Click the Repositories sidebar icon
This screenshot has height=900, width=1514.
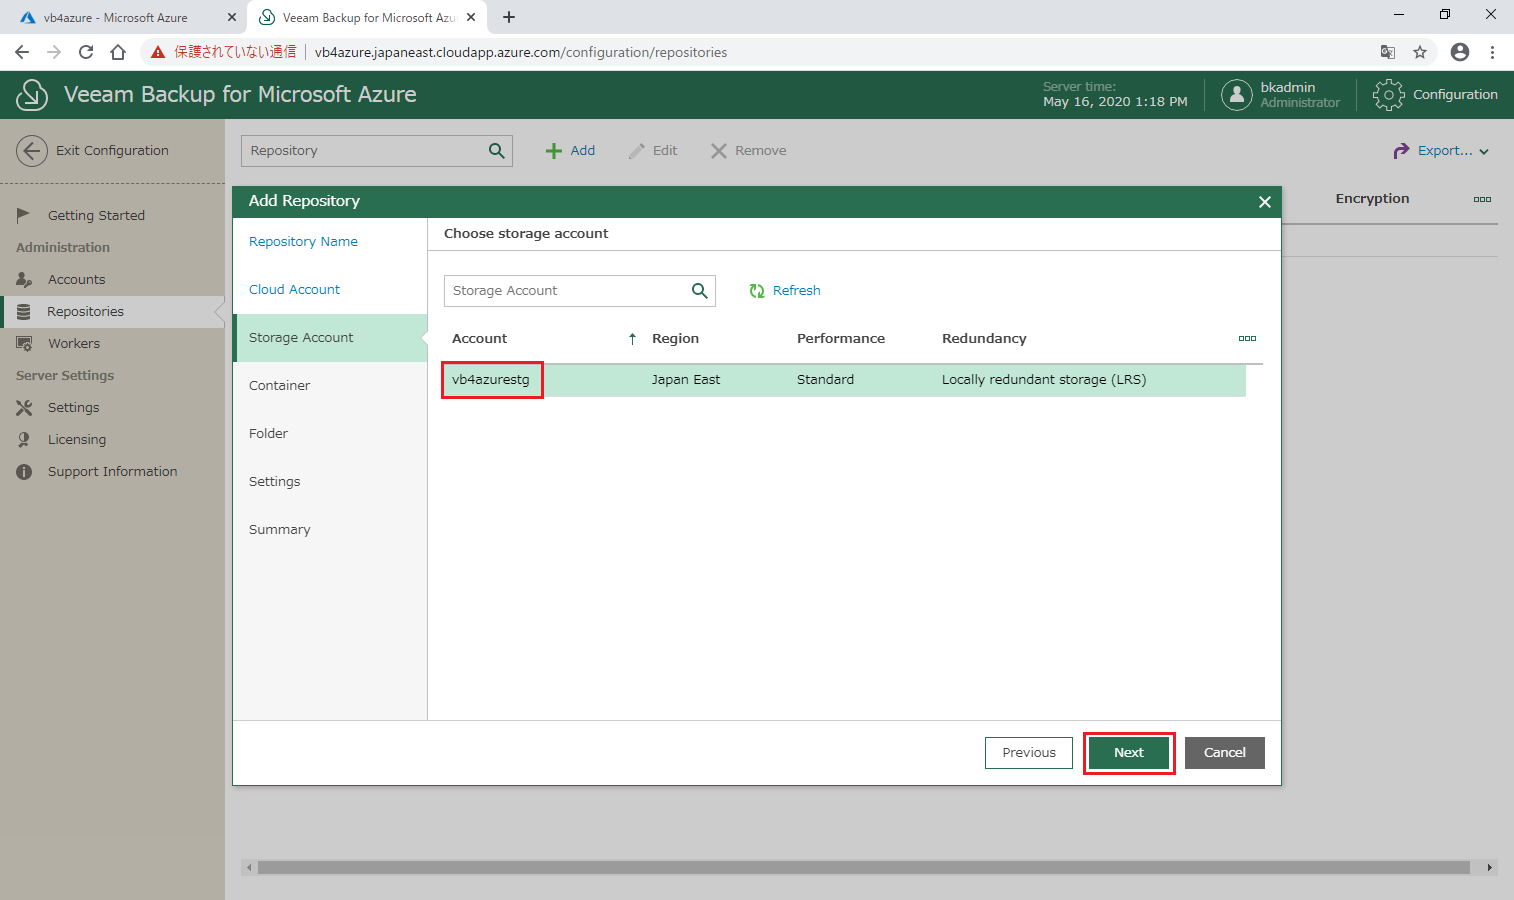click(24, 312)
